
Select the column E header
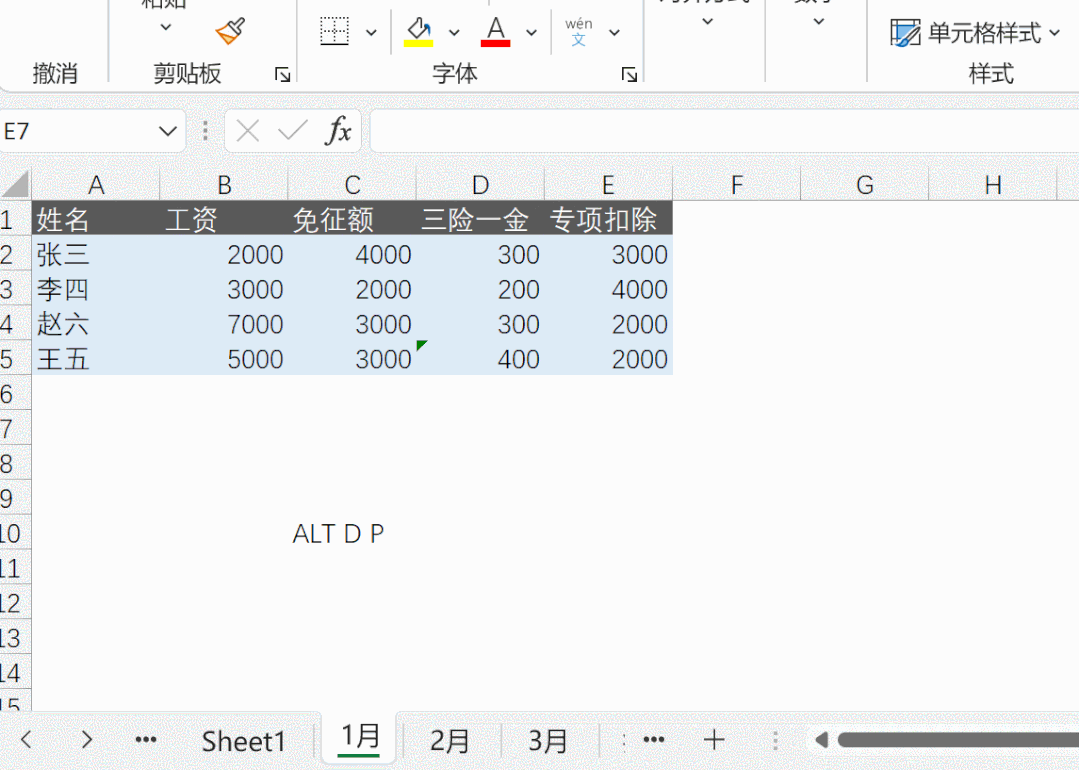[608, 184]
